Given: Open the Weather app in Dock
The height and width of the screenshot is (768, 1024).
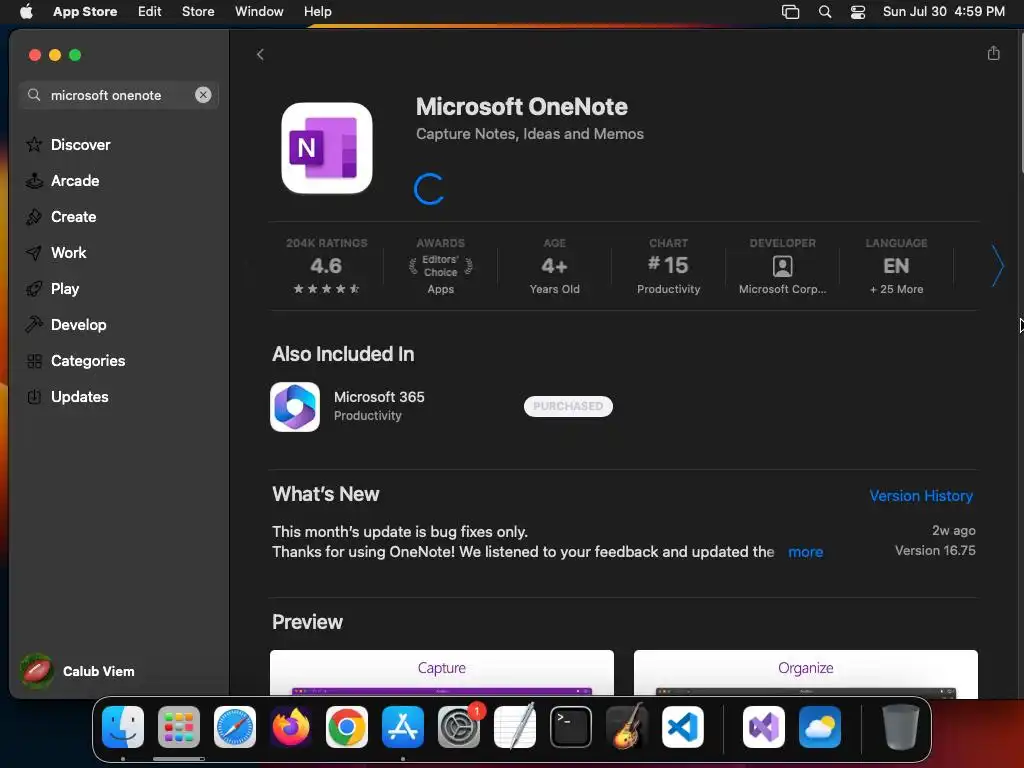Looking at the screenshot, I should [x=820, y=727].
